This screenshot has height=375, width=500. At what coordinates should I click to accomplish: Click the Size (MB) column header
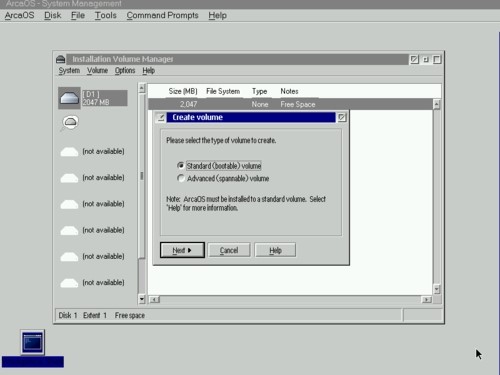coord(183,91)
